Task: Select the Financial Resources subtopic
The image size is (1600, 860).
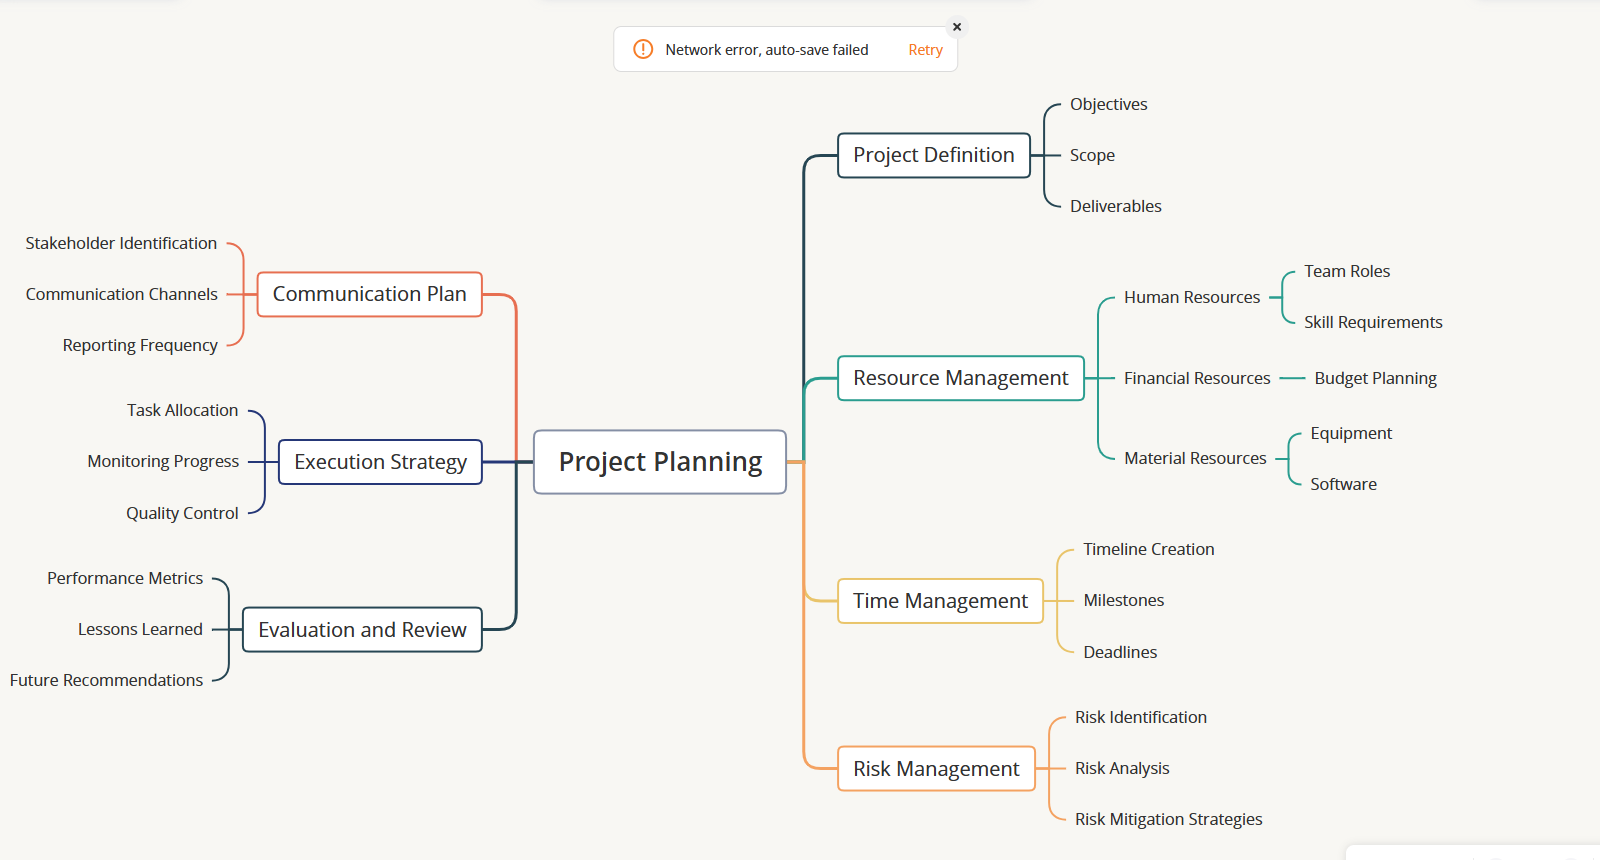Action: pos(1196,378)
